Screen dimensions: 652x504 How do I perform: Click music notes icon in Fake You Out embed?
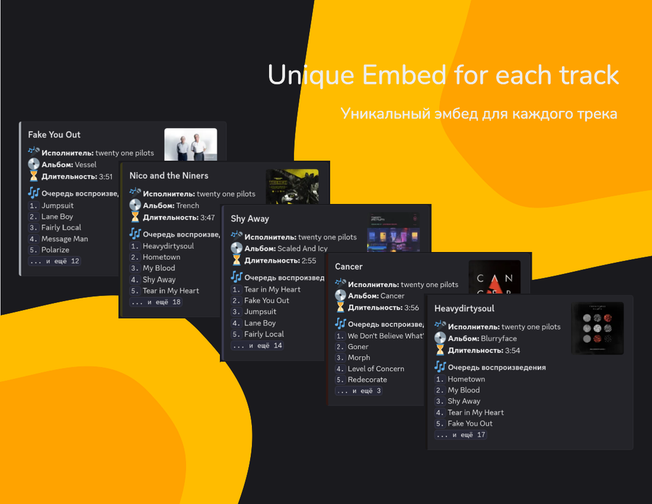(34, 151)
